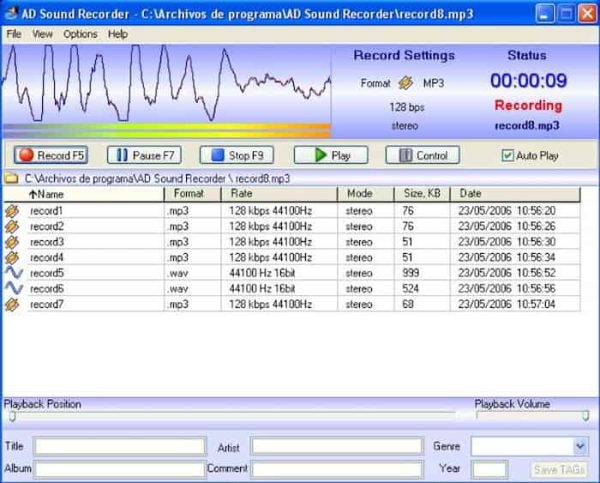Click the AD Sound Recorder title bar icon
The height and width of the screenshot is (483, 600).
click(x=11, y=13)
